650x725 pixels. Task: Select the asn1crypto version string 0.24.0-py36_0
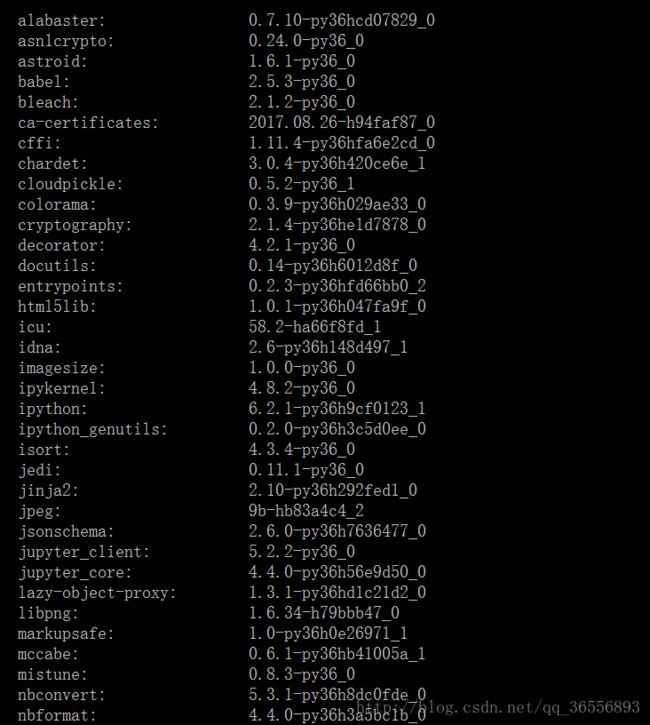tap(306, 41)
